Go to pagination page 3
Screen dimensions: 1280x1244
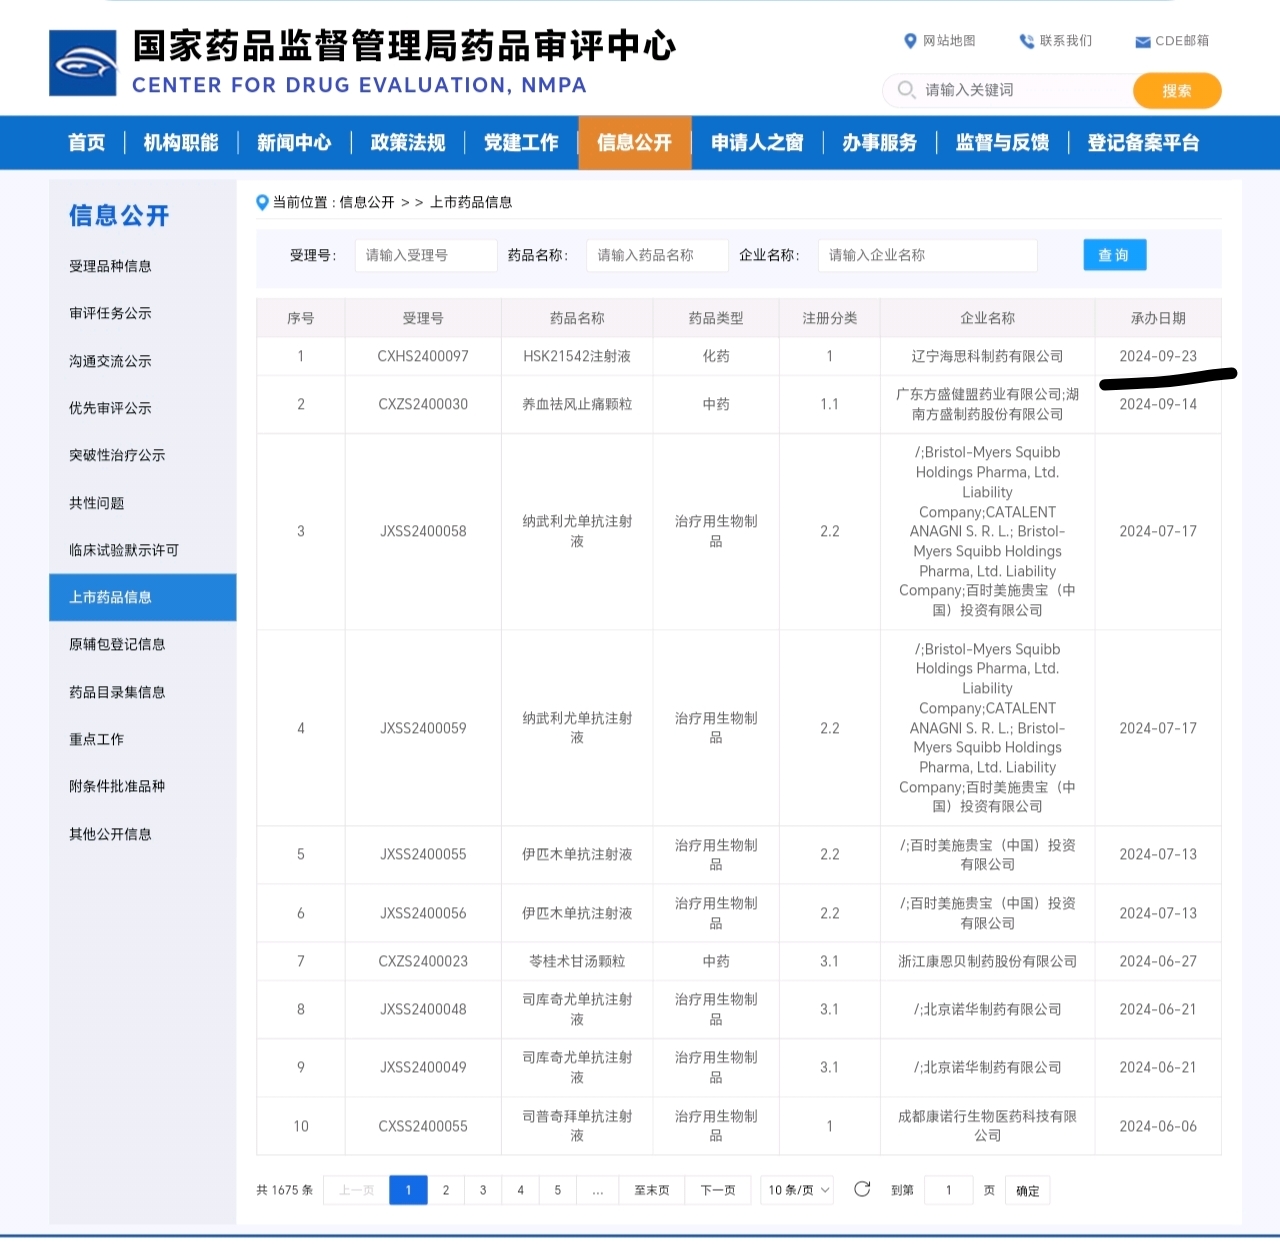coord(483,1190)
